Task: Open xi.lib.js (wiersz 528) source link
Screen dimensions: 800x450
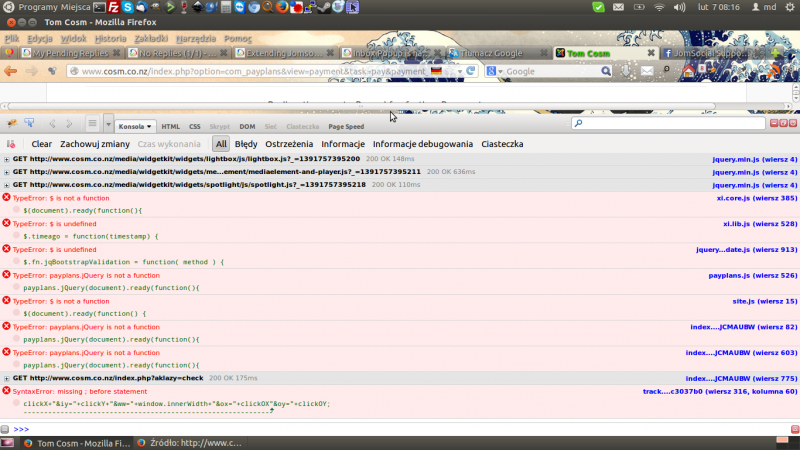Action: coord(760,223)
